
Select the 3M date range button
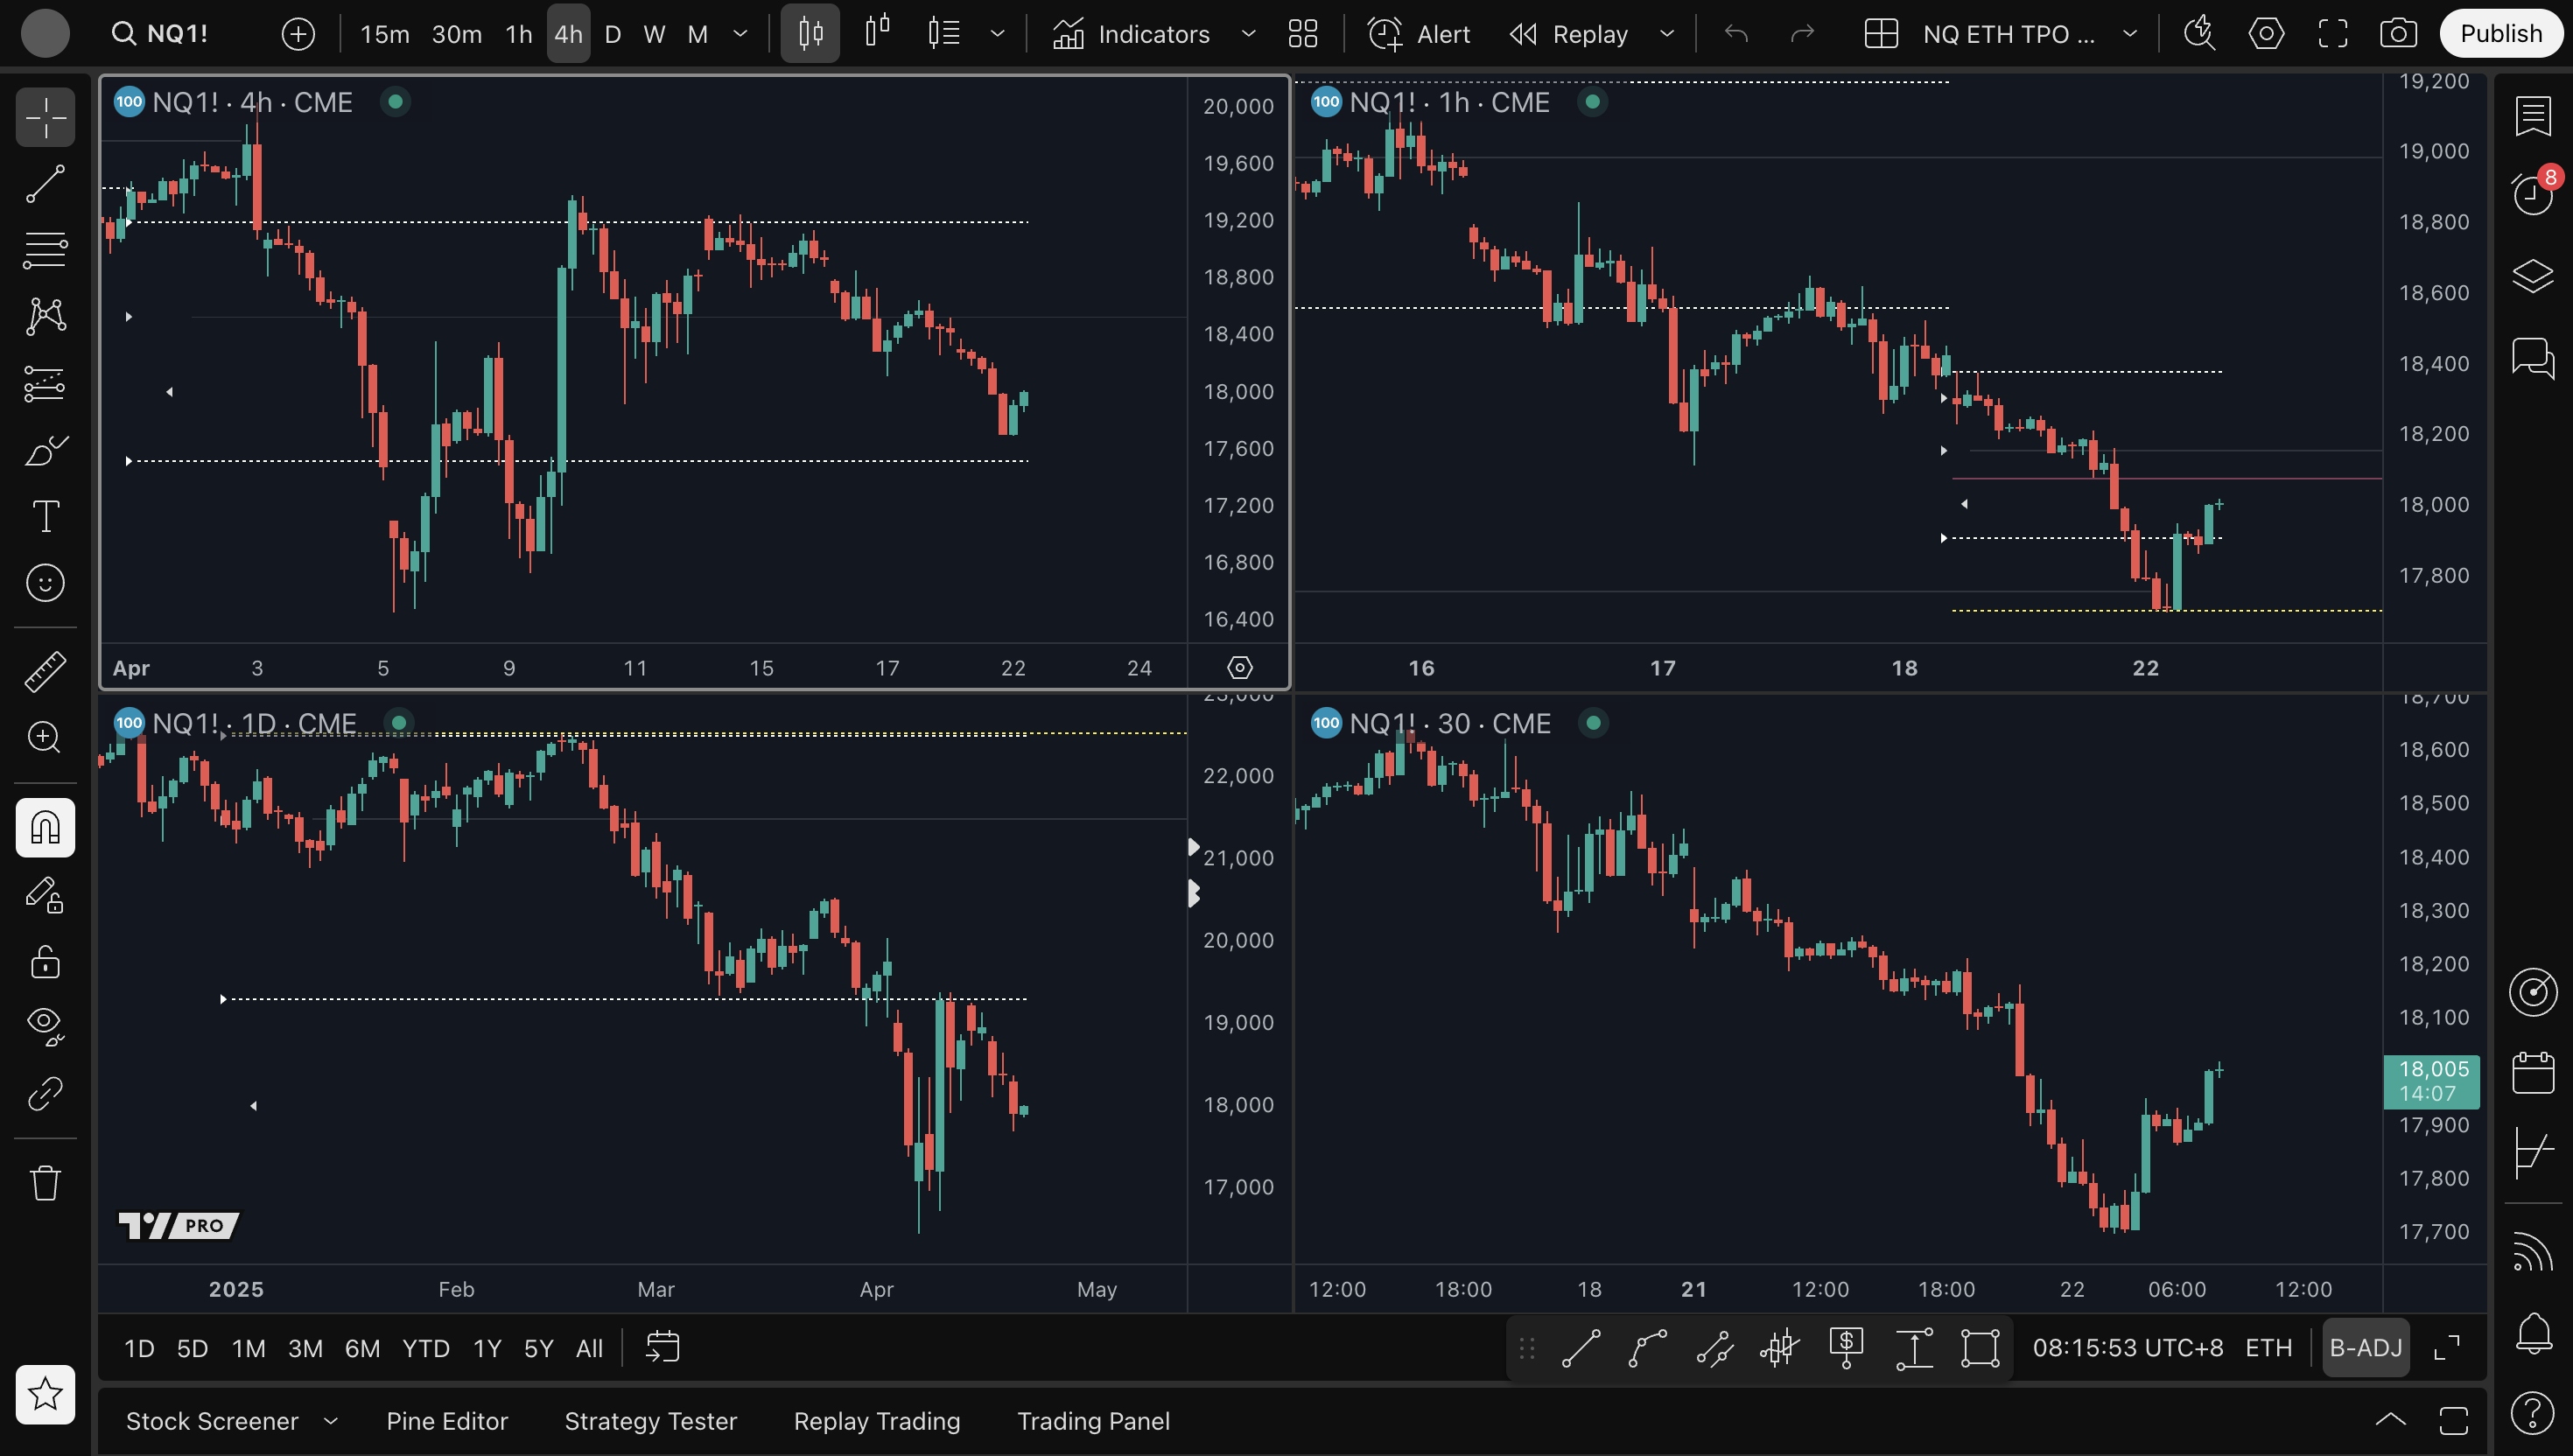click(305, 1348)
